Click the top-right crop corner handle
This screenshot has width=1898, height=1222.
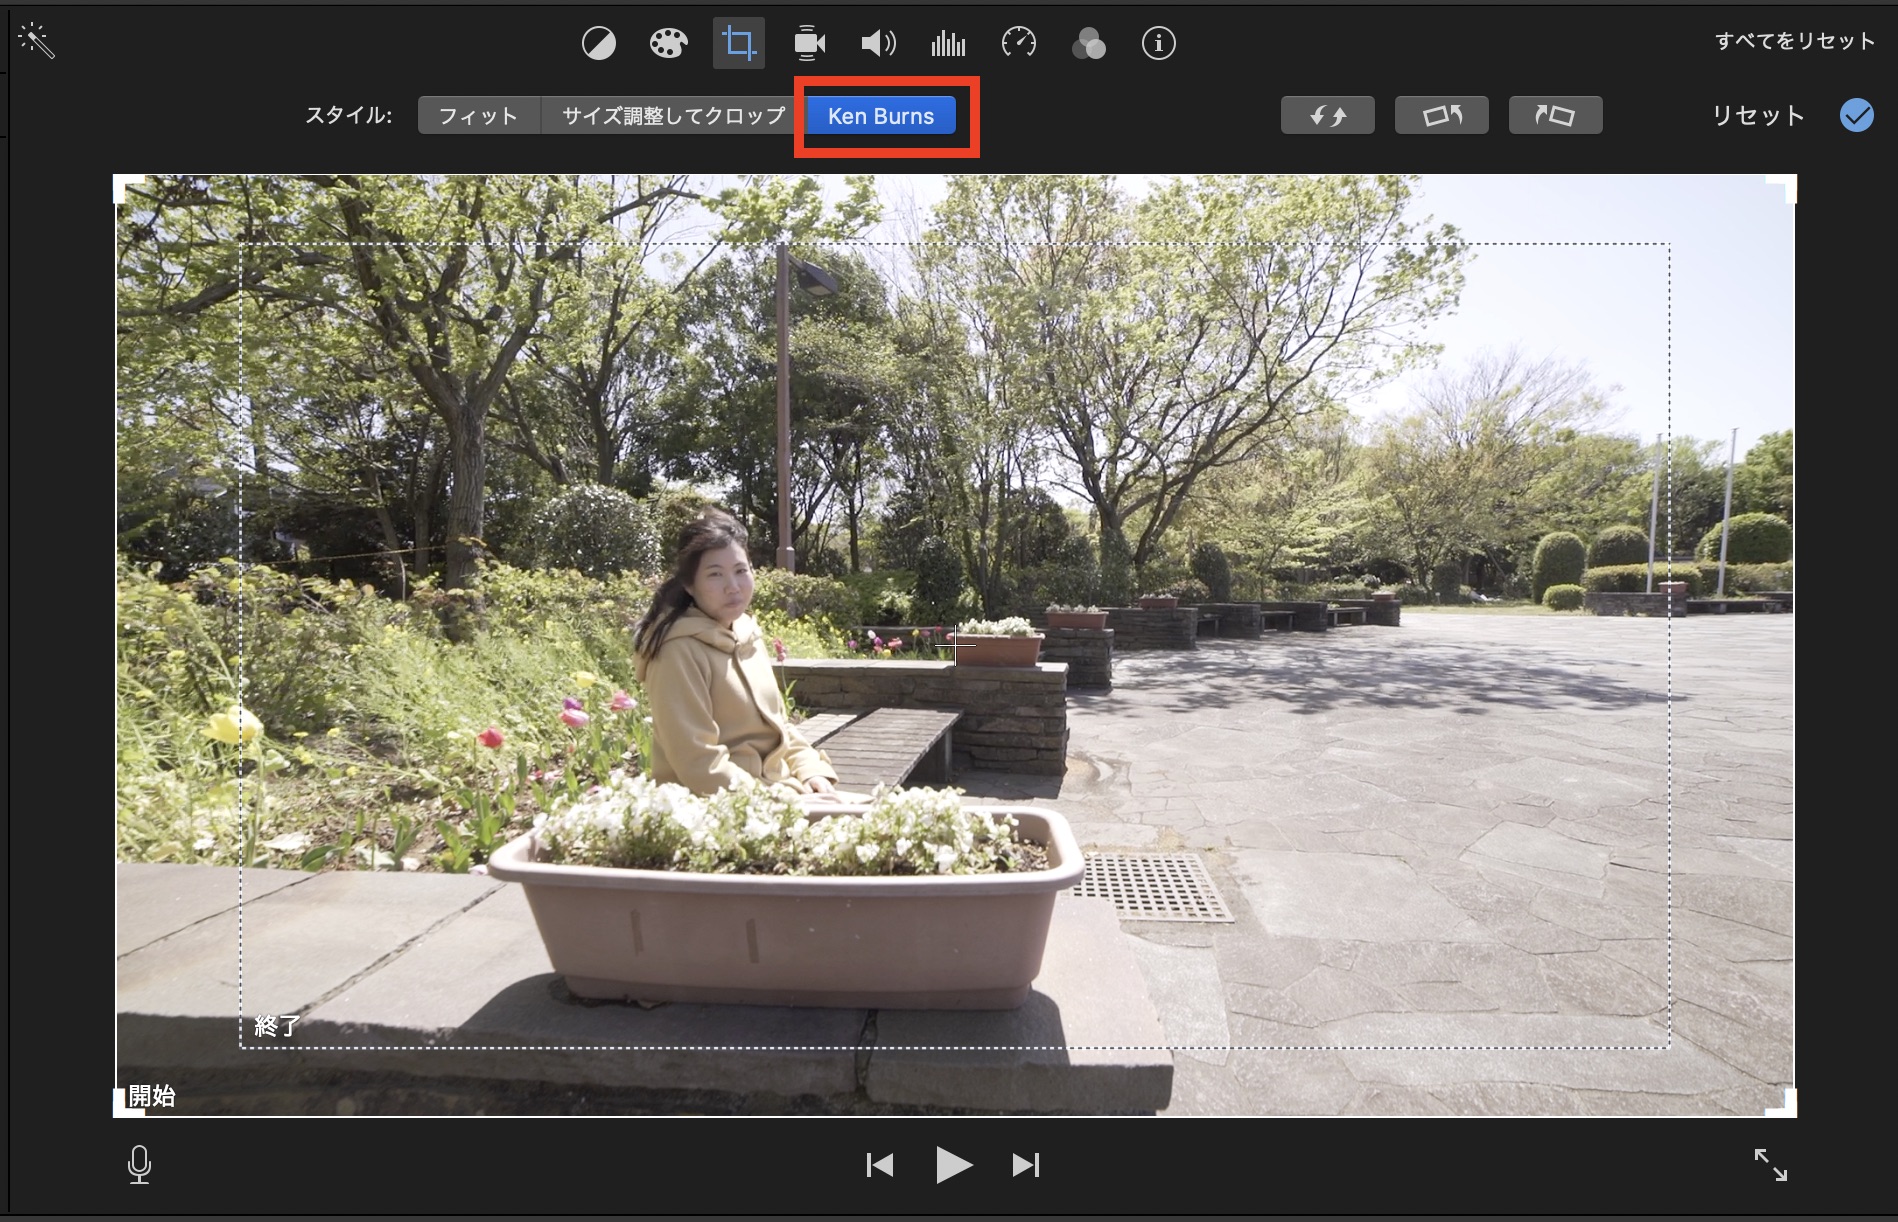coord(1781,190)
